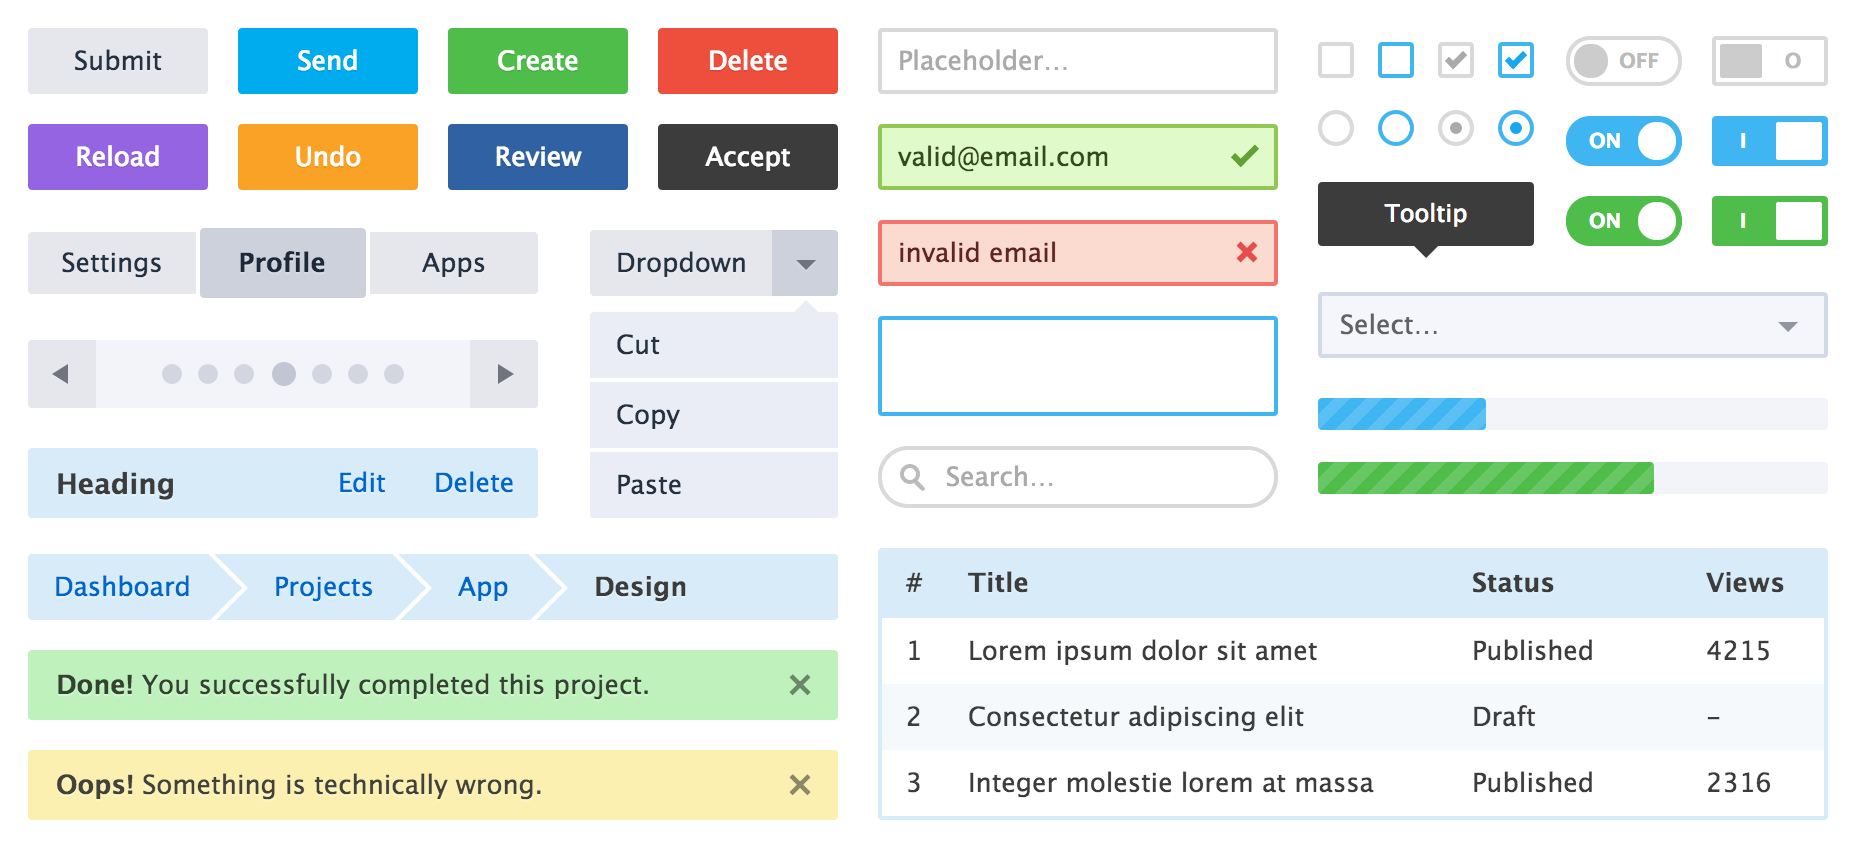
Task: Select the large active pagination dot
Action: (284, 374)
